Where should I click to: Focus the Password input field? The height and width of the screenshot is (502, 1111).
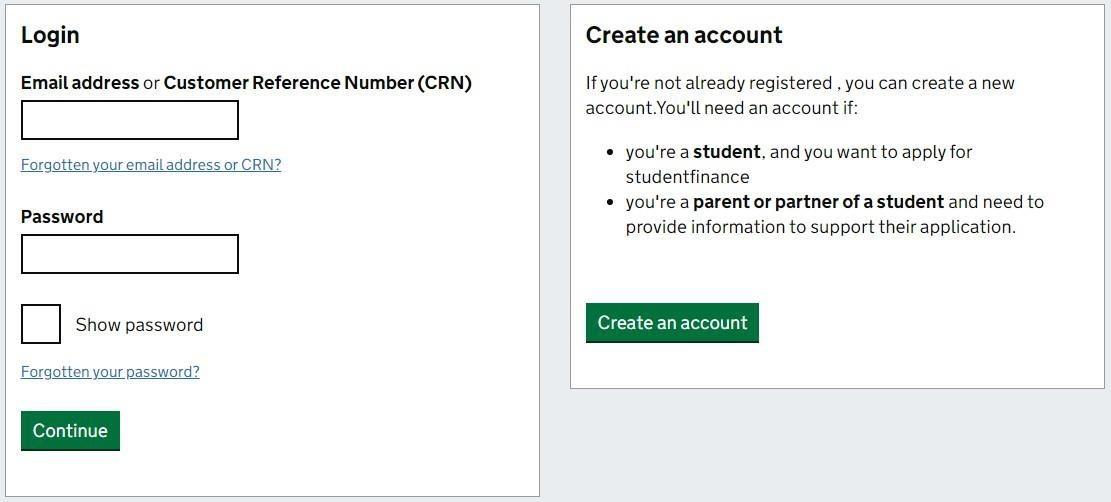click(x=130, y=254)
